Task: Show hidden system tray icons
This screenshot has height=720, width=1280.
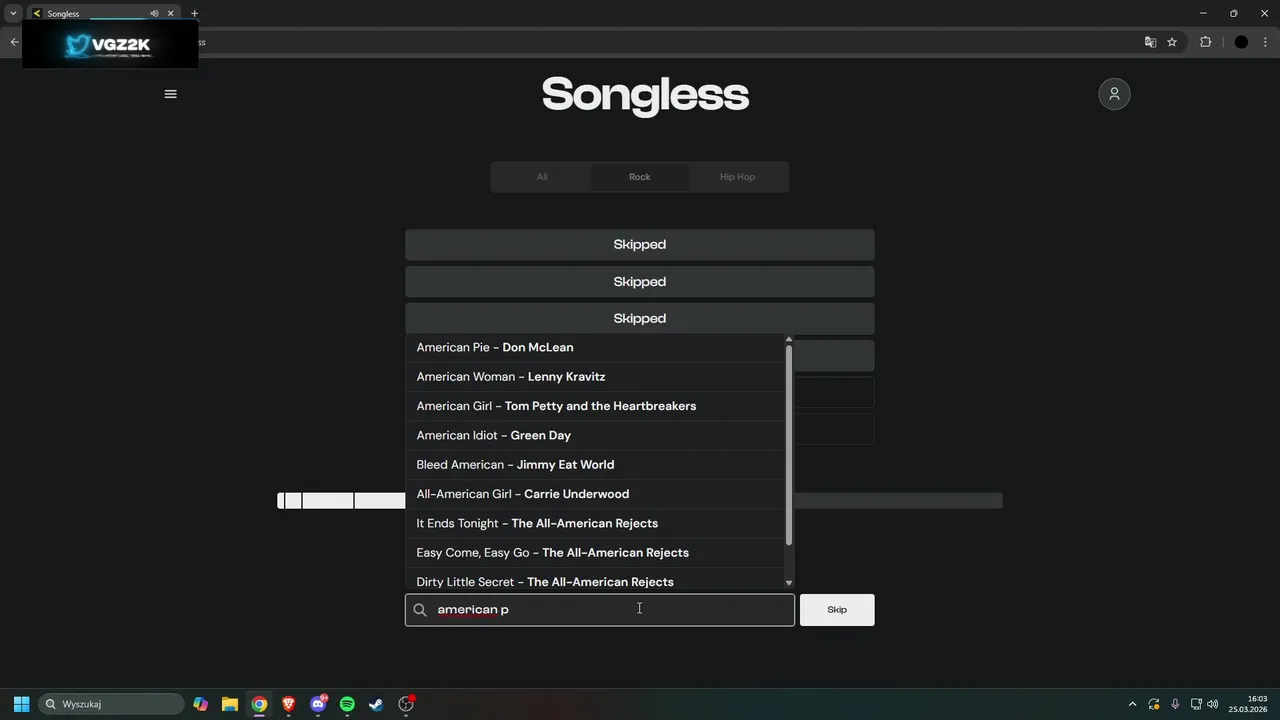Action: [x=1132, y=704]
